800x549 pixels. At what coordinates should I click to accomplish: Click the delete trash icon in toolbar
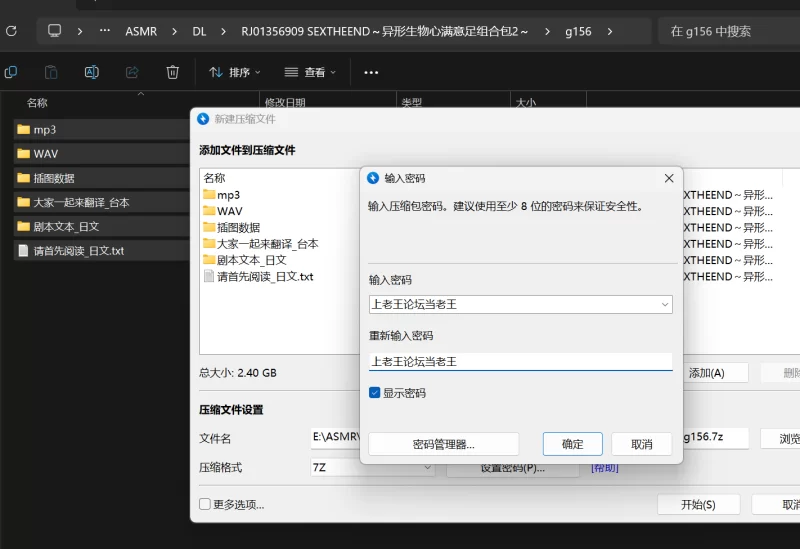tap(172, 72)
